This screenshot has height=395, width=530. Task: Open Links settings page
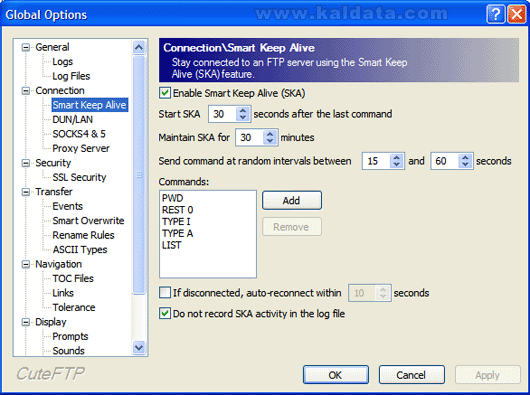(63, 293)
